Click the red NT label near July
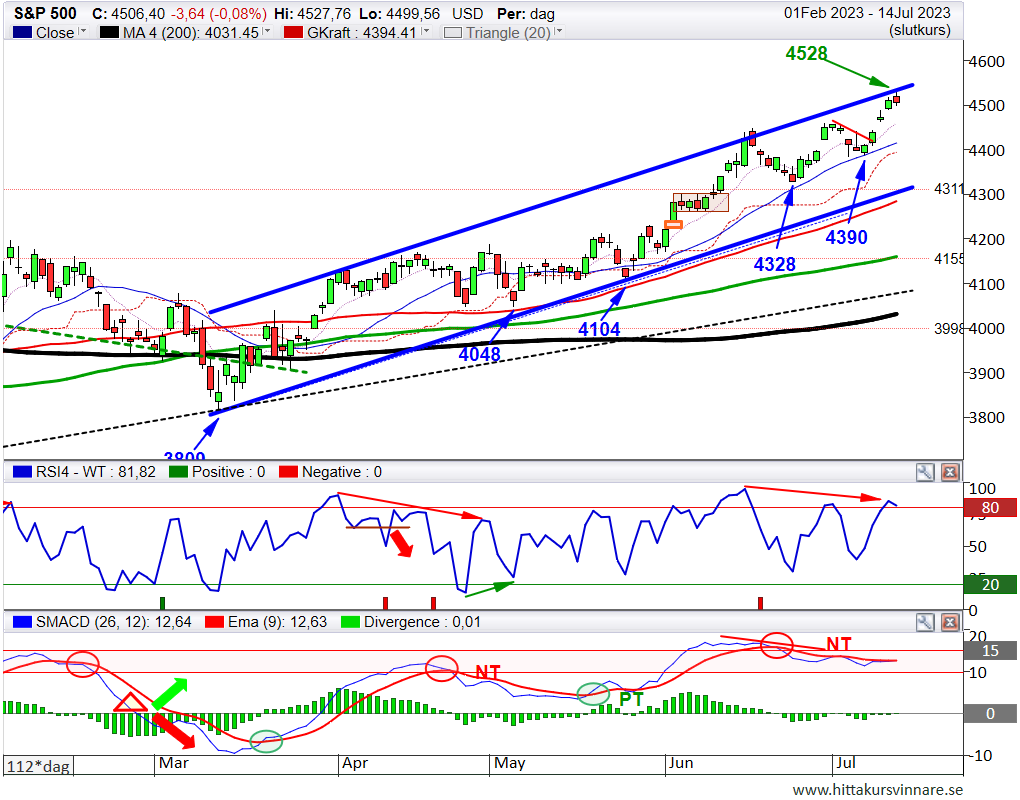This screenshot has width=1020, height=800. pyautogui.click(x=839, y=644)
